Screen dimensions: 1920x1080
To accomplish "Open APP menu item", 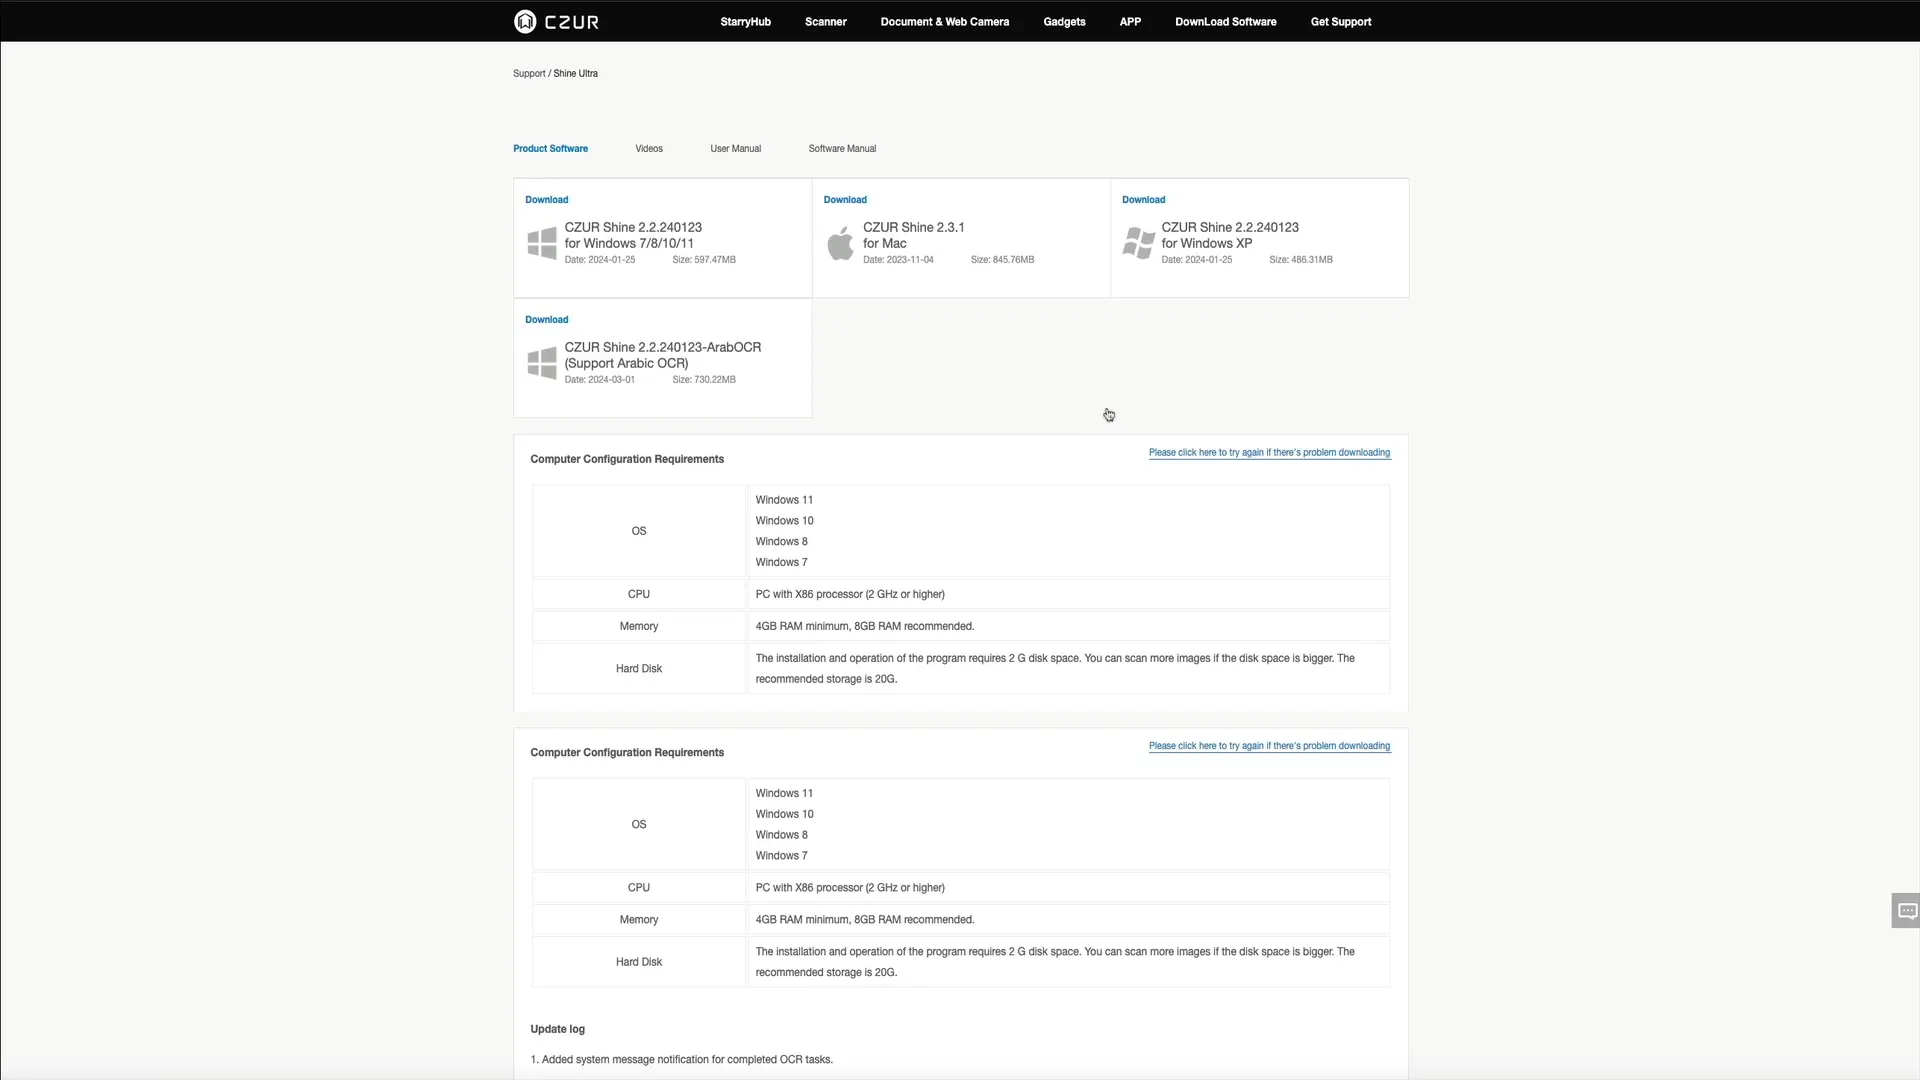I will coord(1130,22).
